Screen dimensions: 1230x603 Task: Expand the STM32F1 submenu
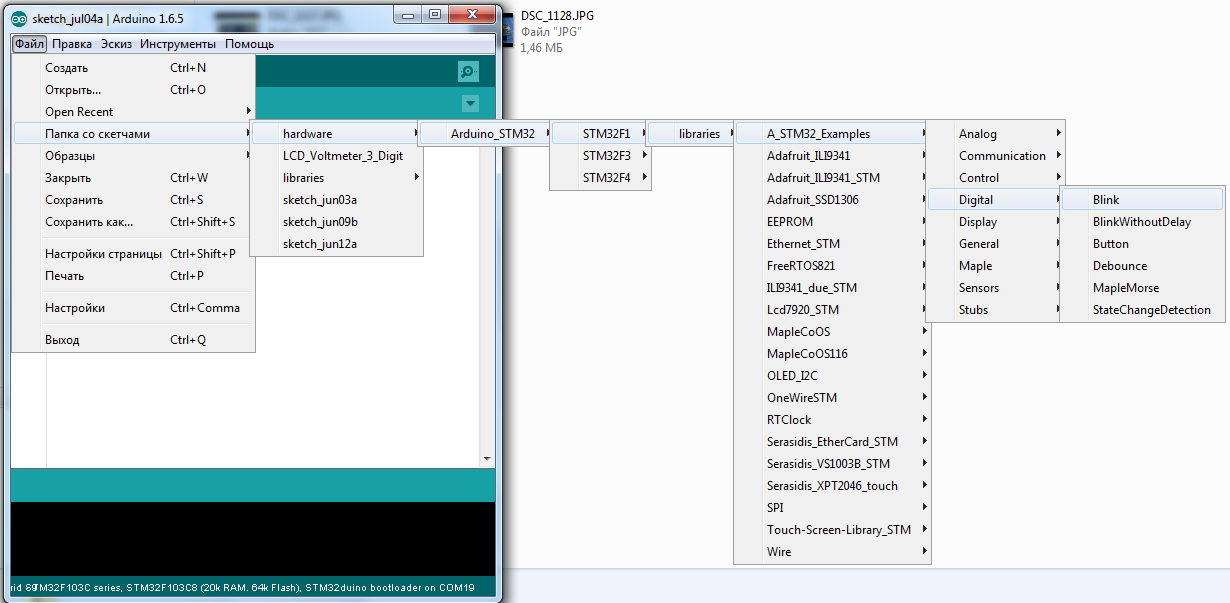coord(601,134)
